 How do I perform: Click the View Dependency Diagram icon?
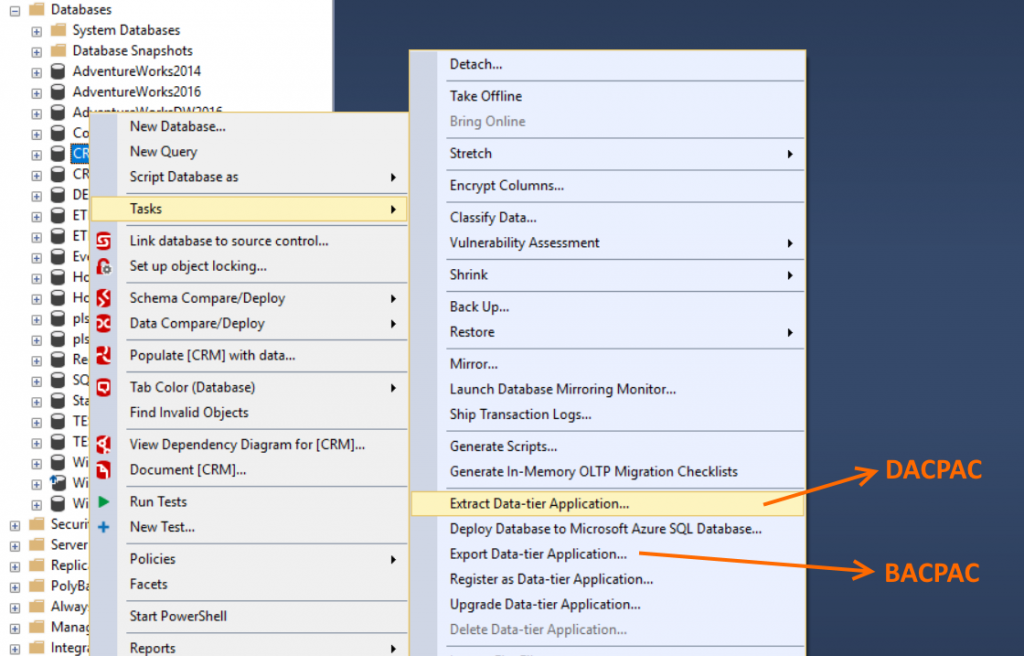[105, 443]
